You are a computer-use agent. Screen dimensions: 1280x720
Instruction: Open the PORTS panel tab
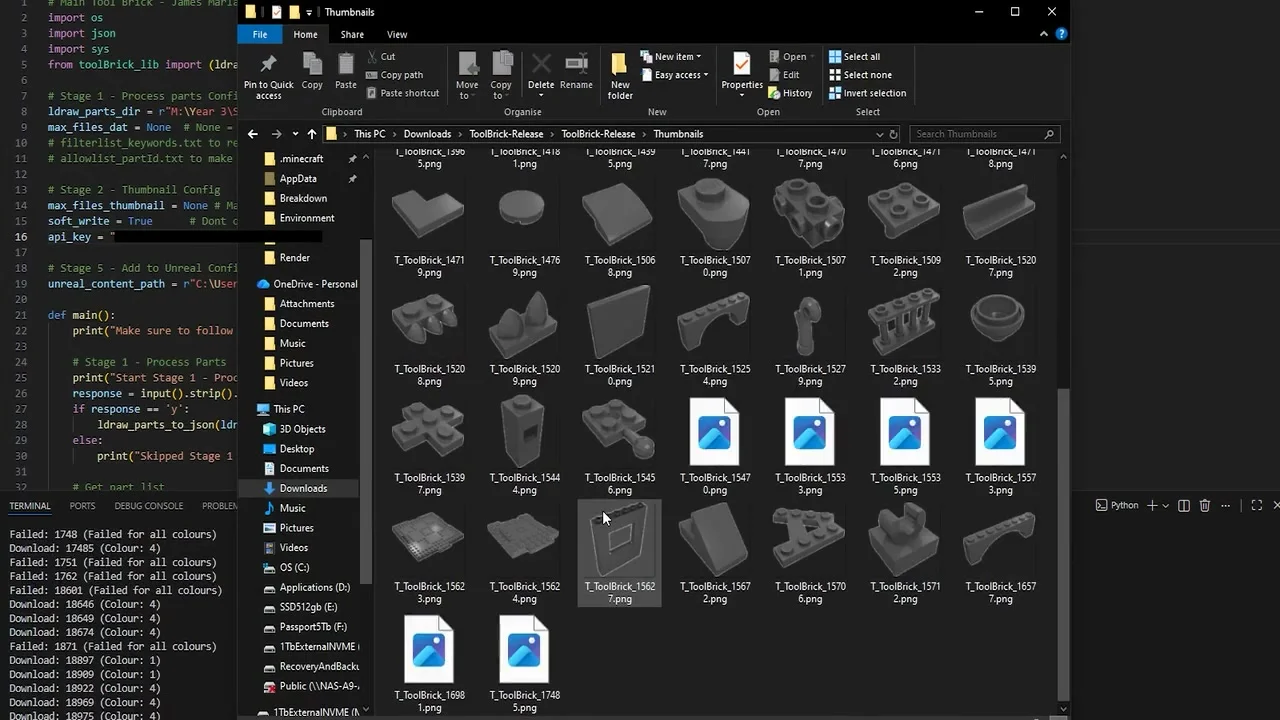82,506
